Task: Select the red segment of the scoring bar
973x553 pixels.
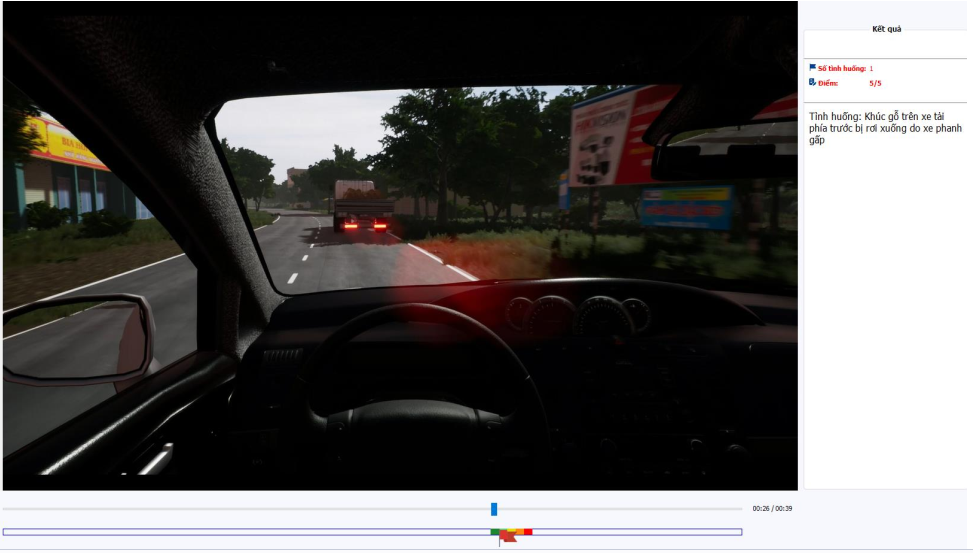Action: (x=527, y=532)
